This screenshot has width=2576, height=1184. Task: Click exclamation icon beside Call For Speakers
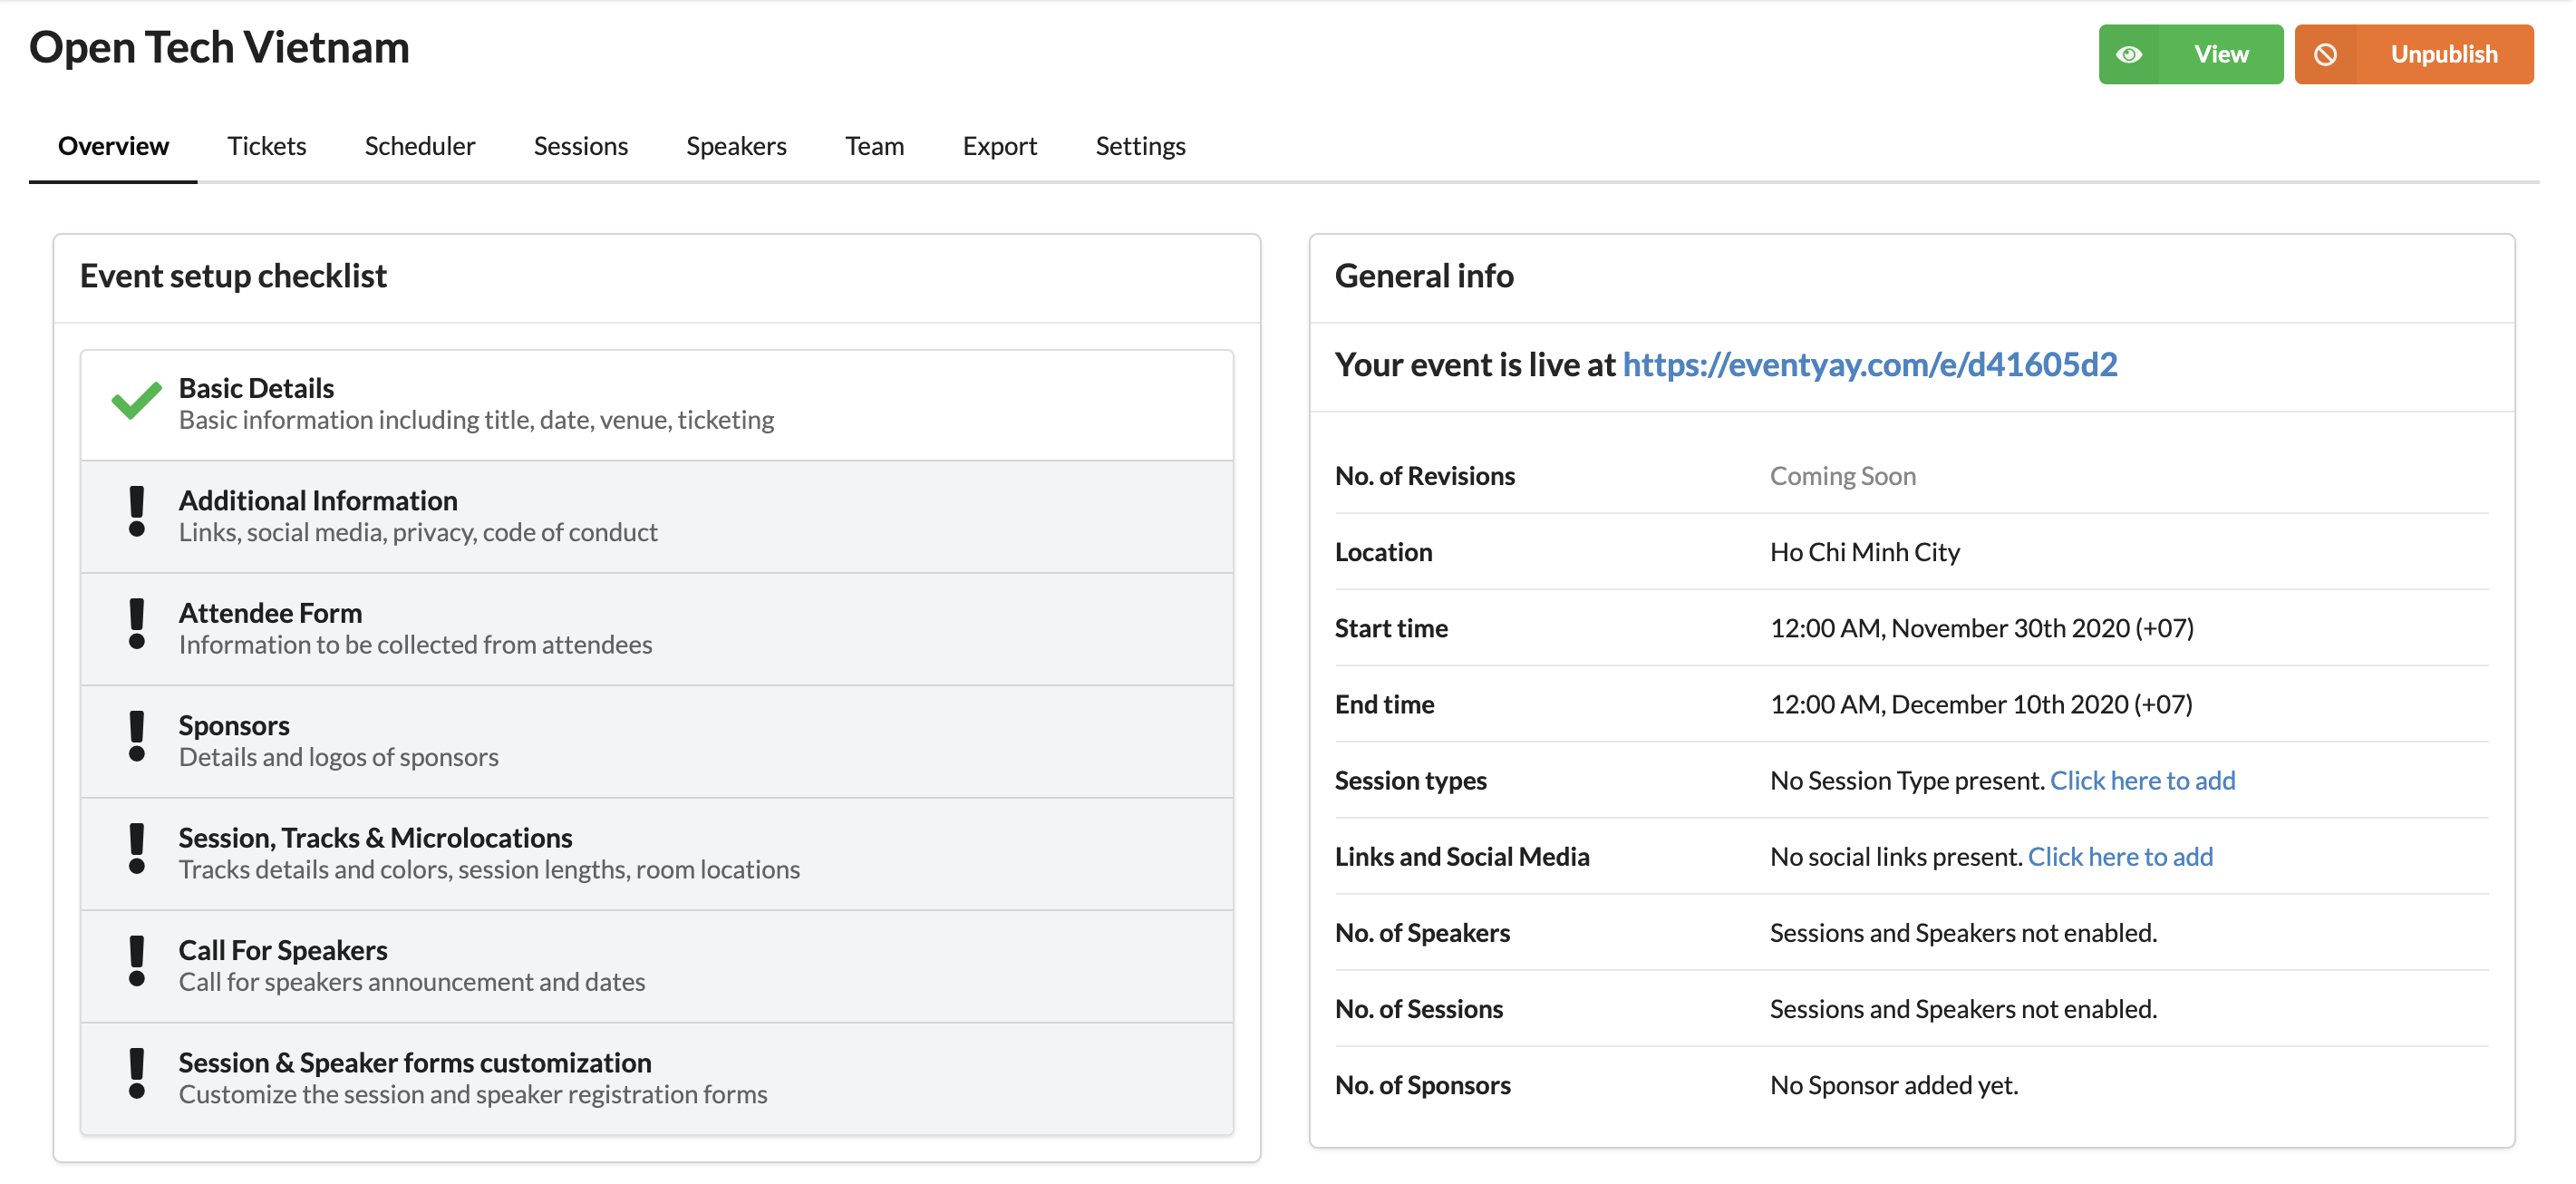[137, 962]
